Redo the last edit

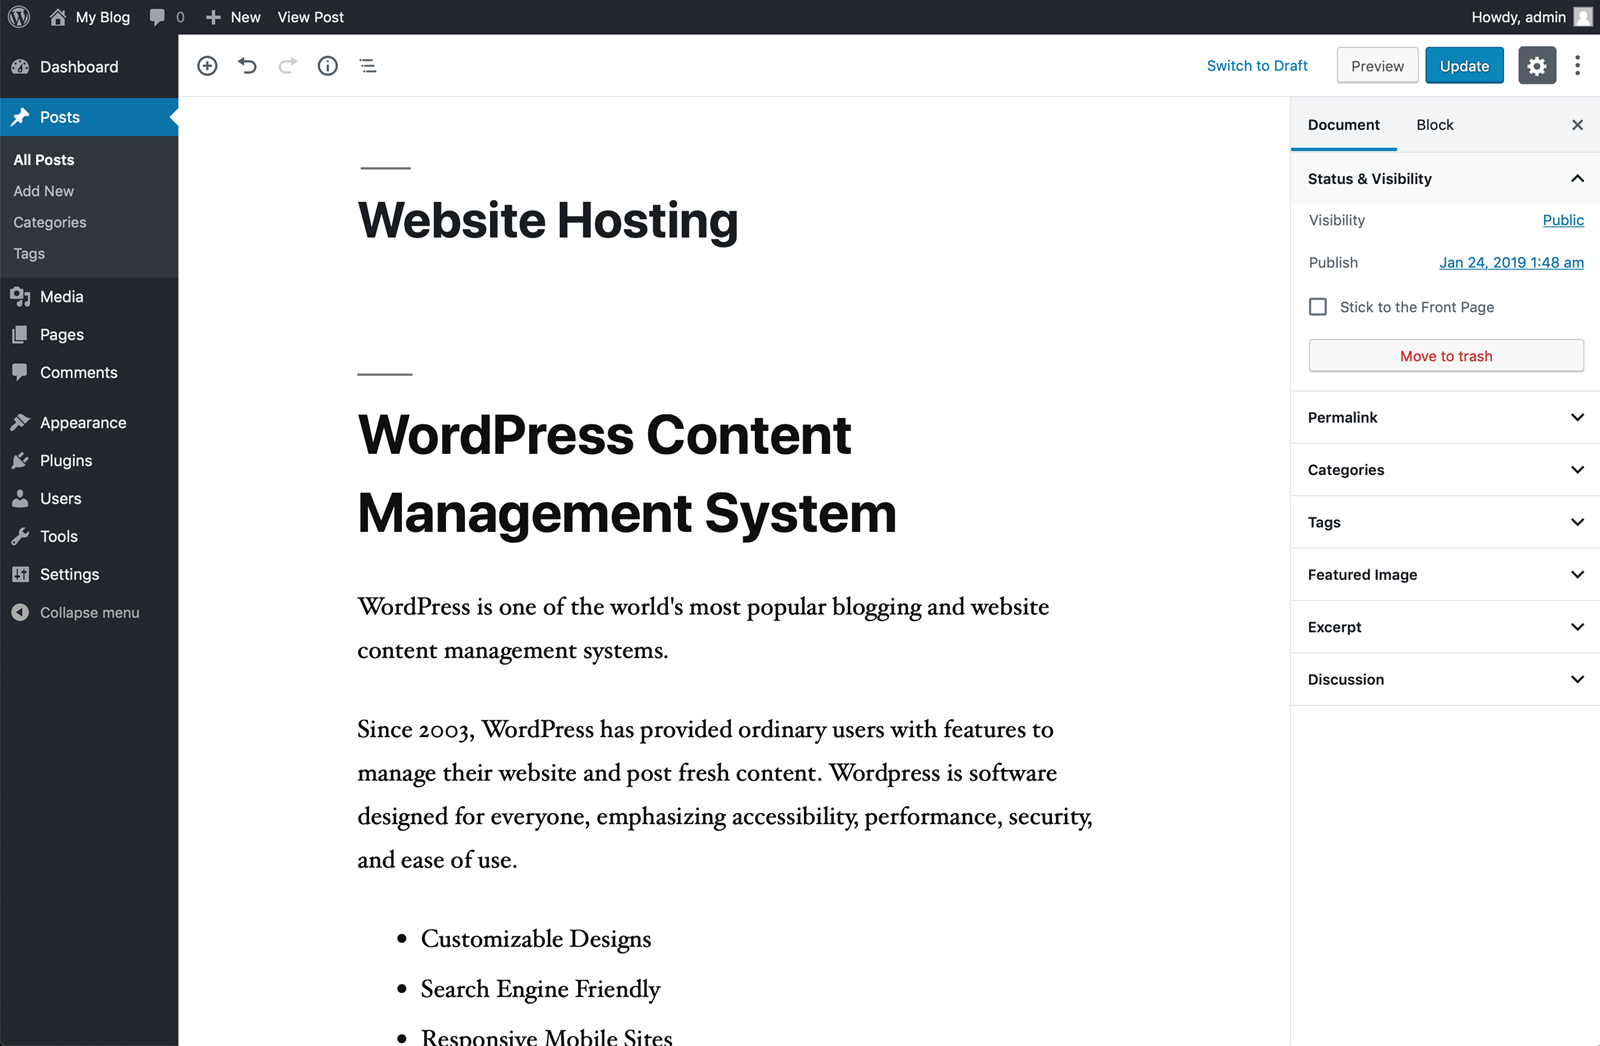point(287,66)
